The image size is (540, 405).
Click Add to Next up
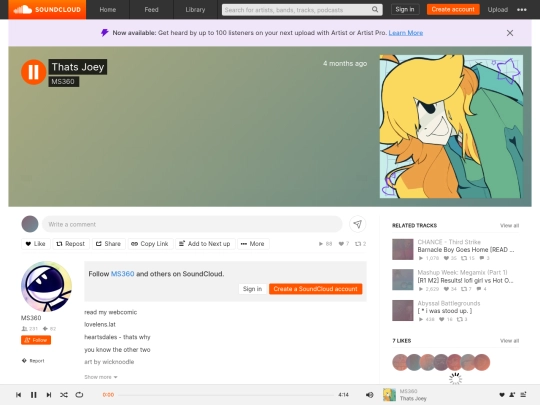coord(205,244)
